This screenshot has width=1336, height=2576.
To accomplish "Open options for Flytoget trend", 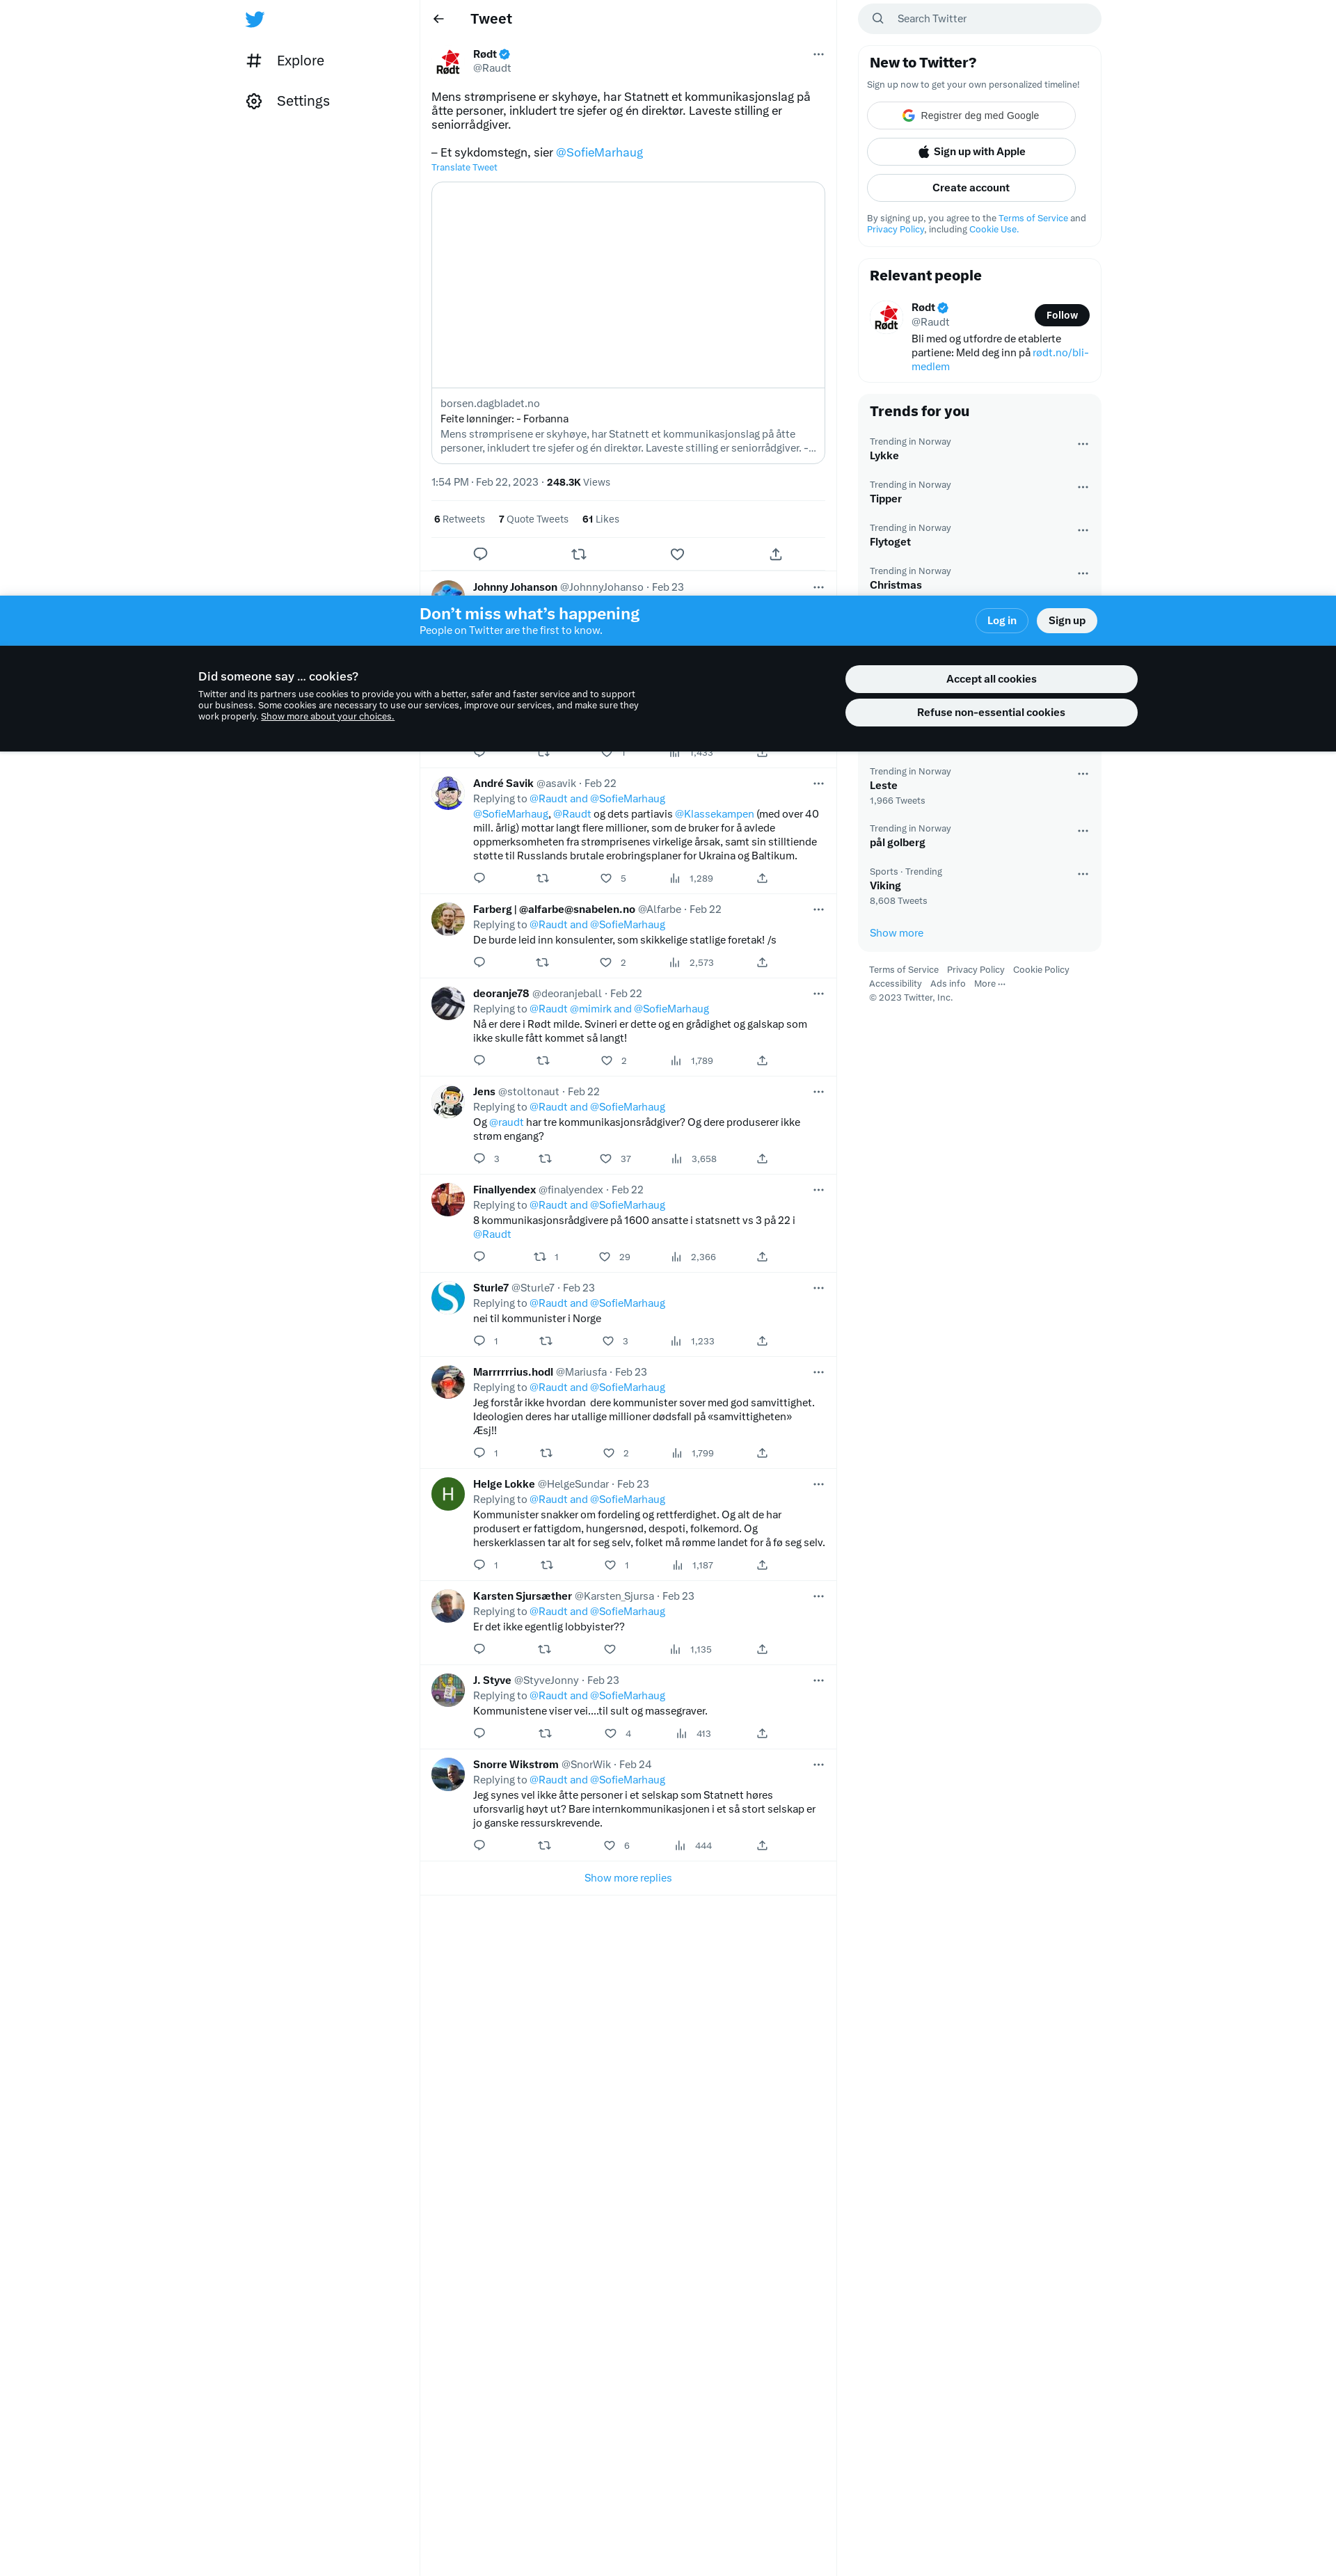I will click(x=1082, y=530).
